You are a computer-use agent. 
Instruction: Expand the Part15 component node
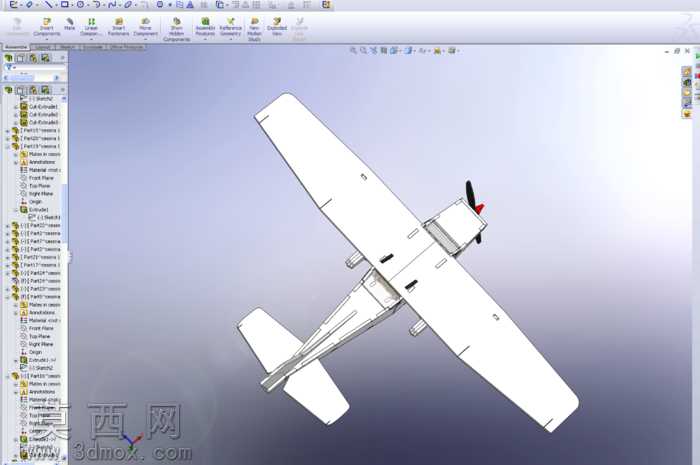pyautogui.click(x=7, y=131)
